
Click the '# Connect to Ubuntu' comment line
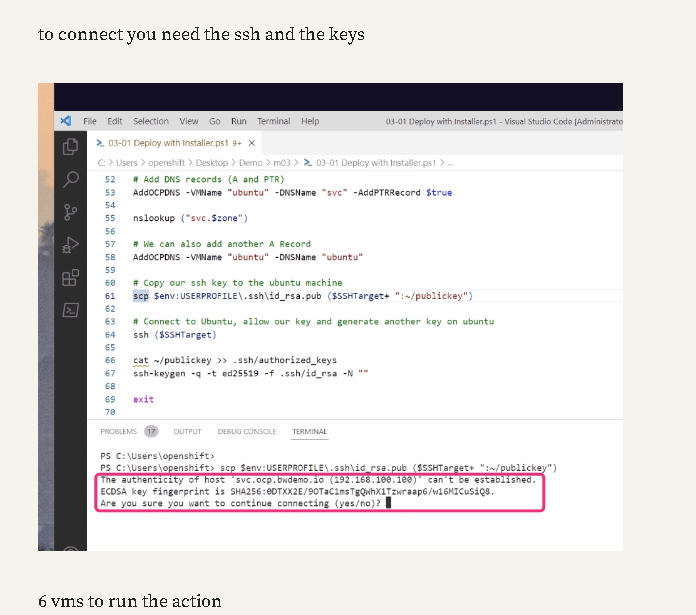[x=313, y=322]
